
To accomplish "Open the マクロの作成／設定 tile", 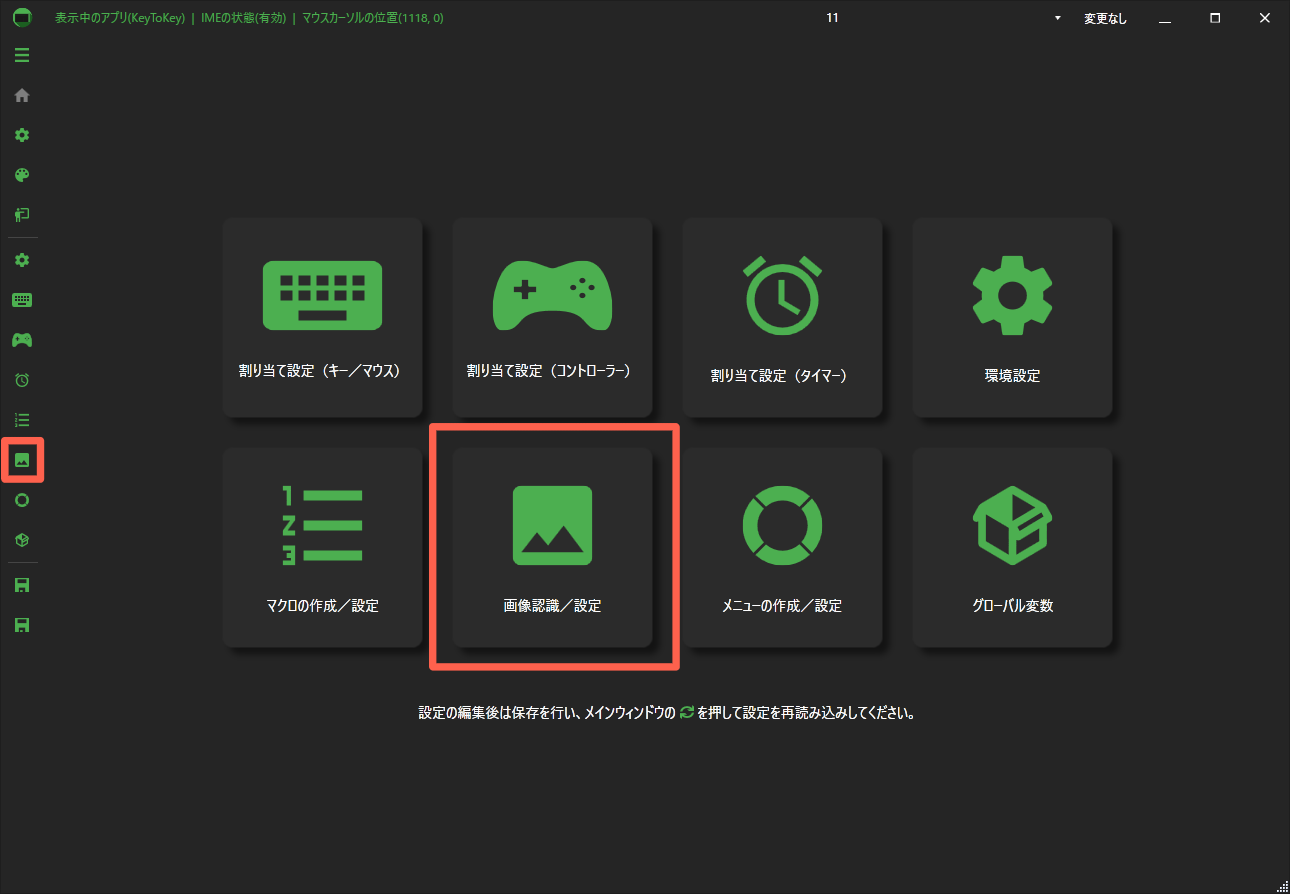I will (x=322, y=547).
